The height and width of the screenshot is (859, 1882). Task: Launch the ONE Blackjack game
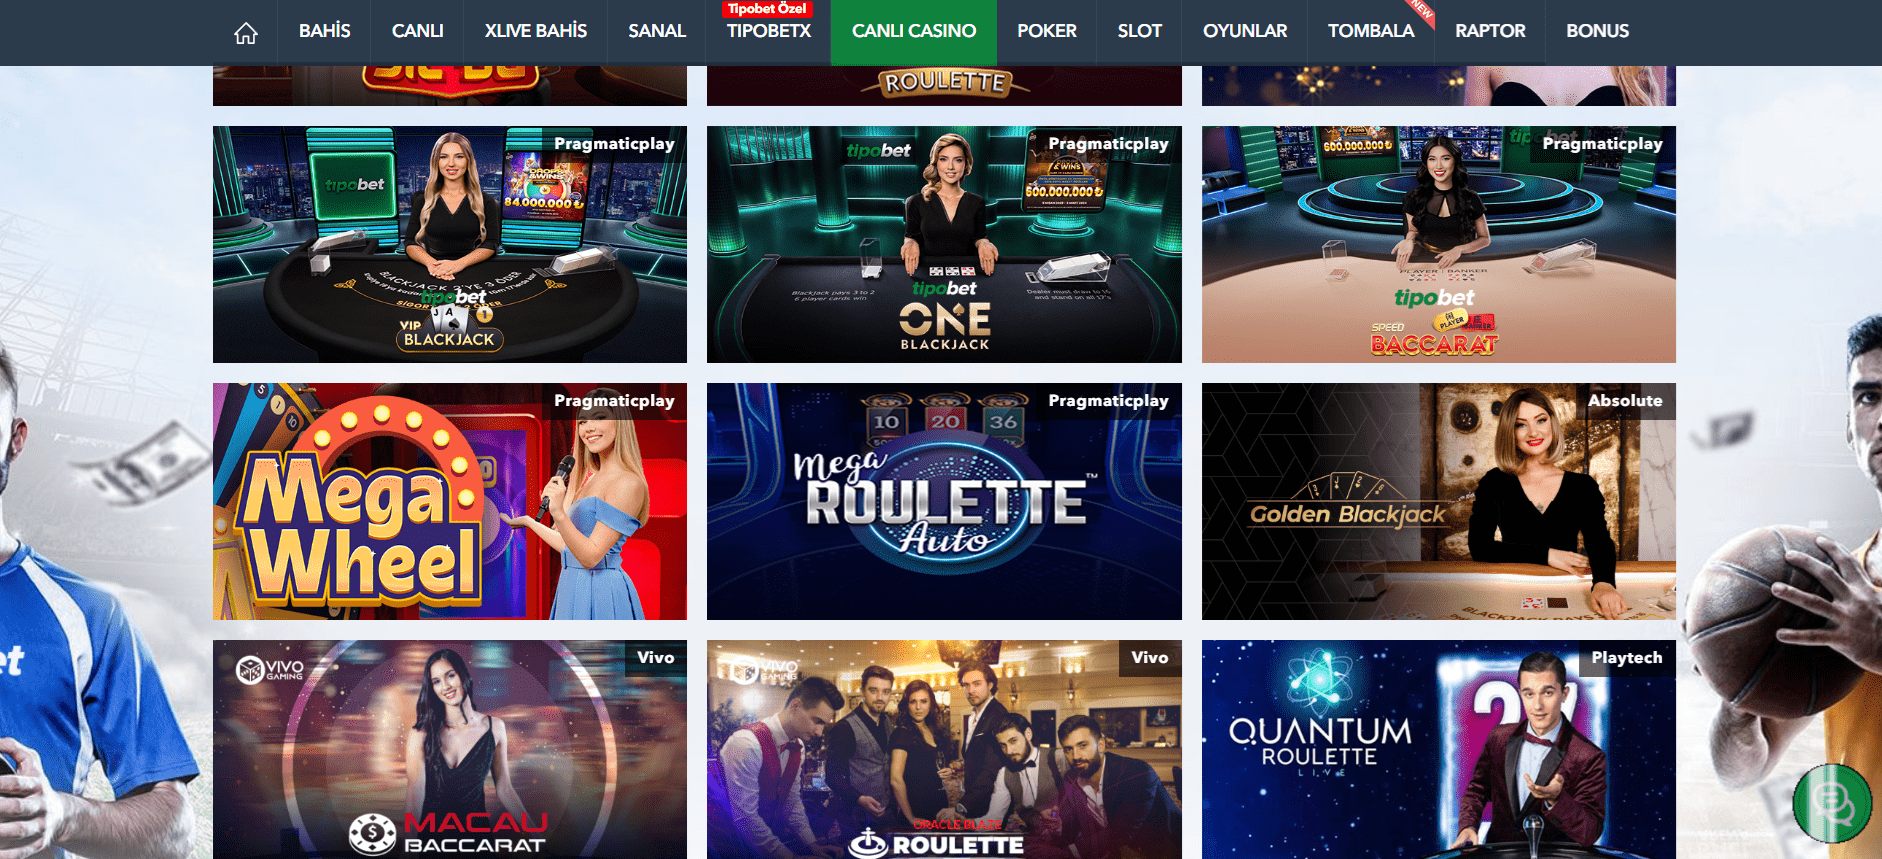point(944,244)
